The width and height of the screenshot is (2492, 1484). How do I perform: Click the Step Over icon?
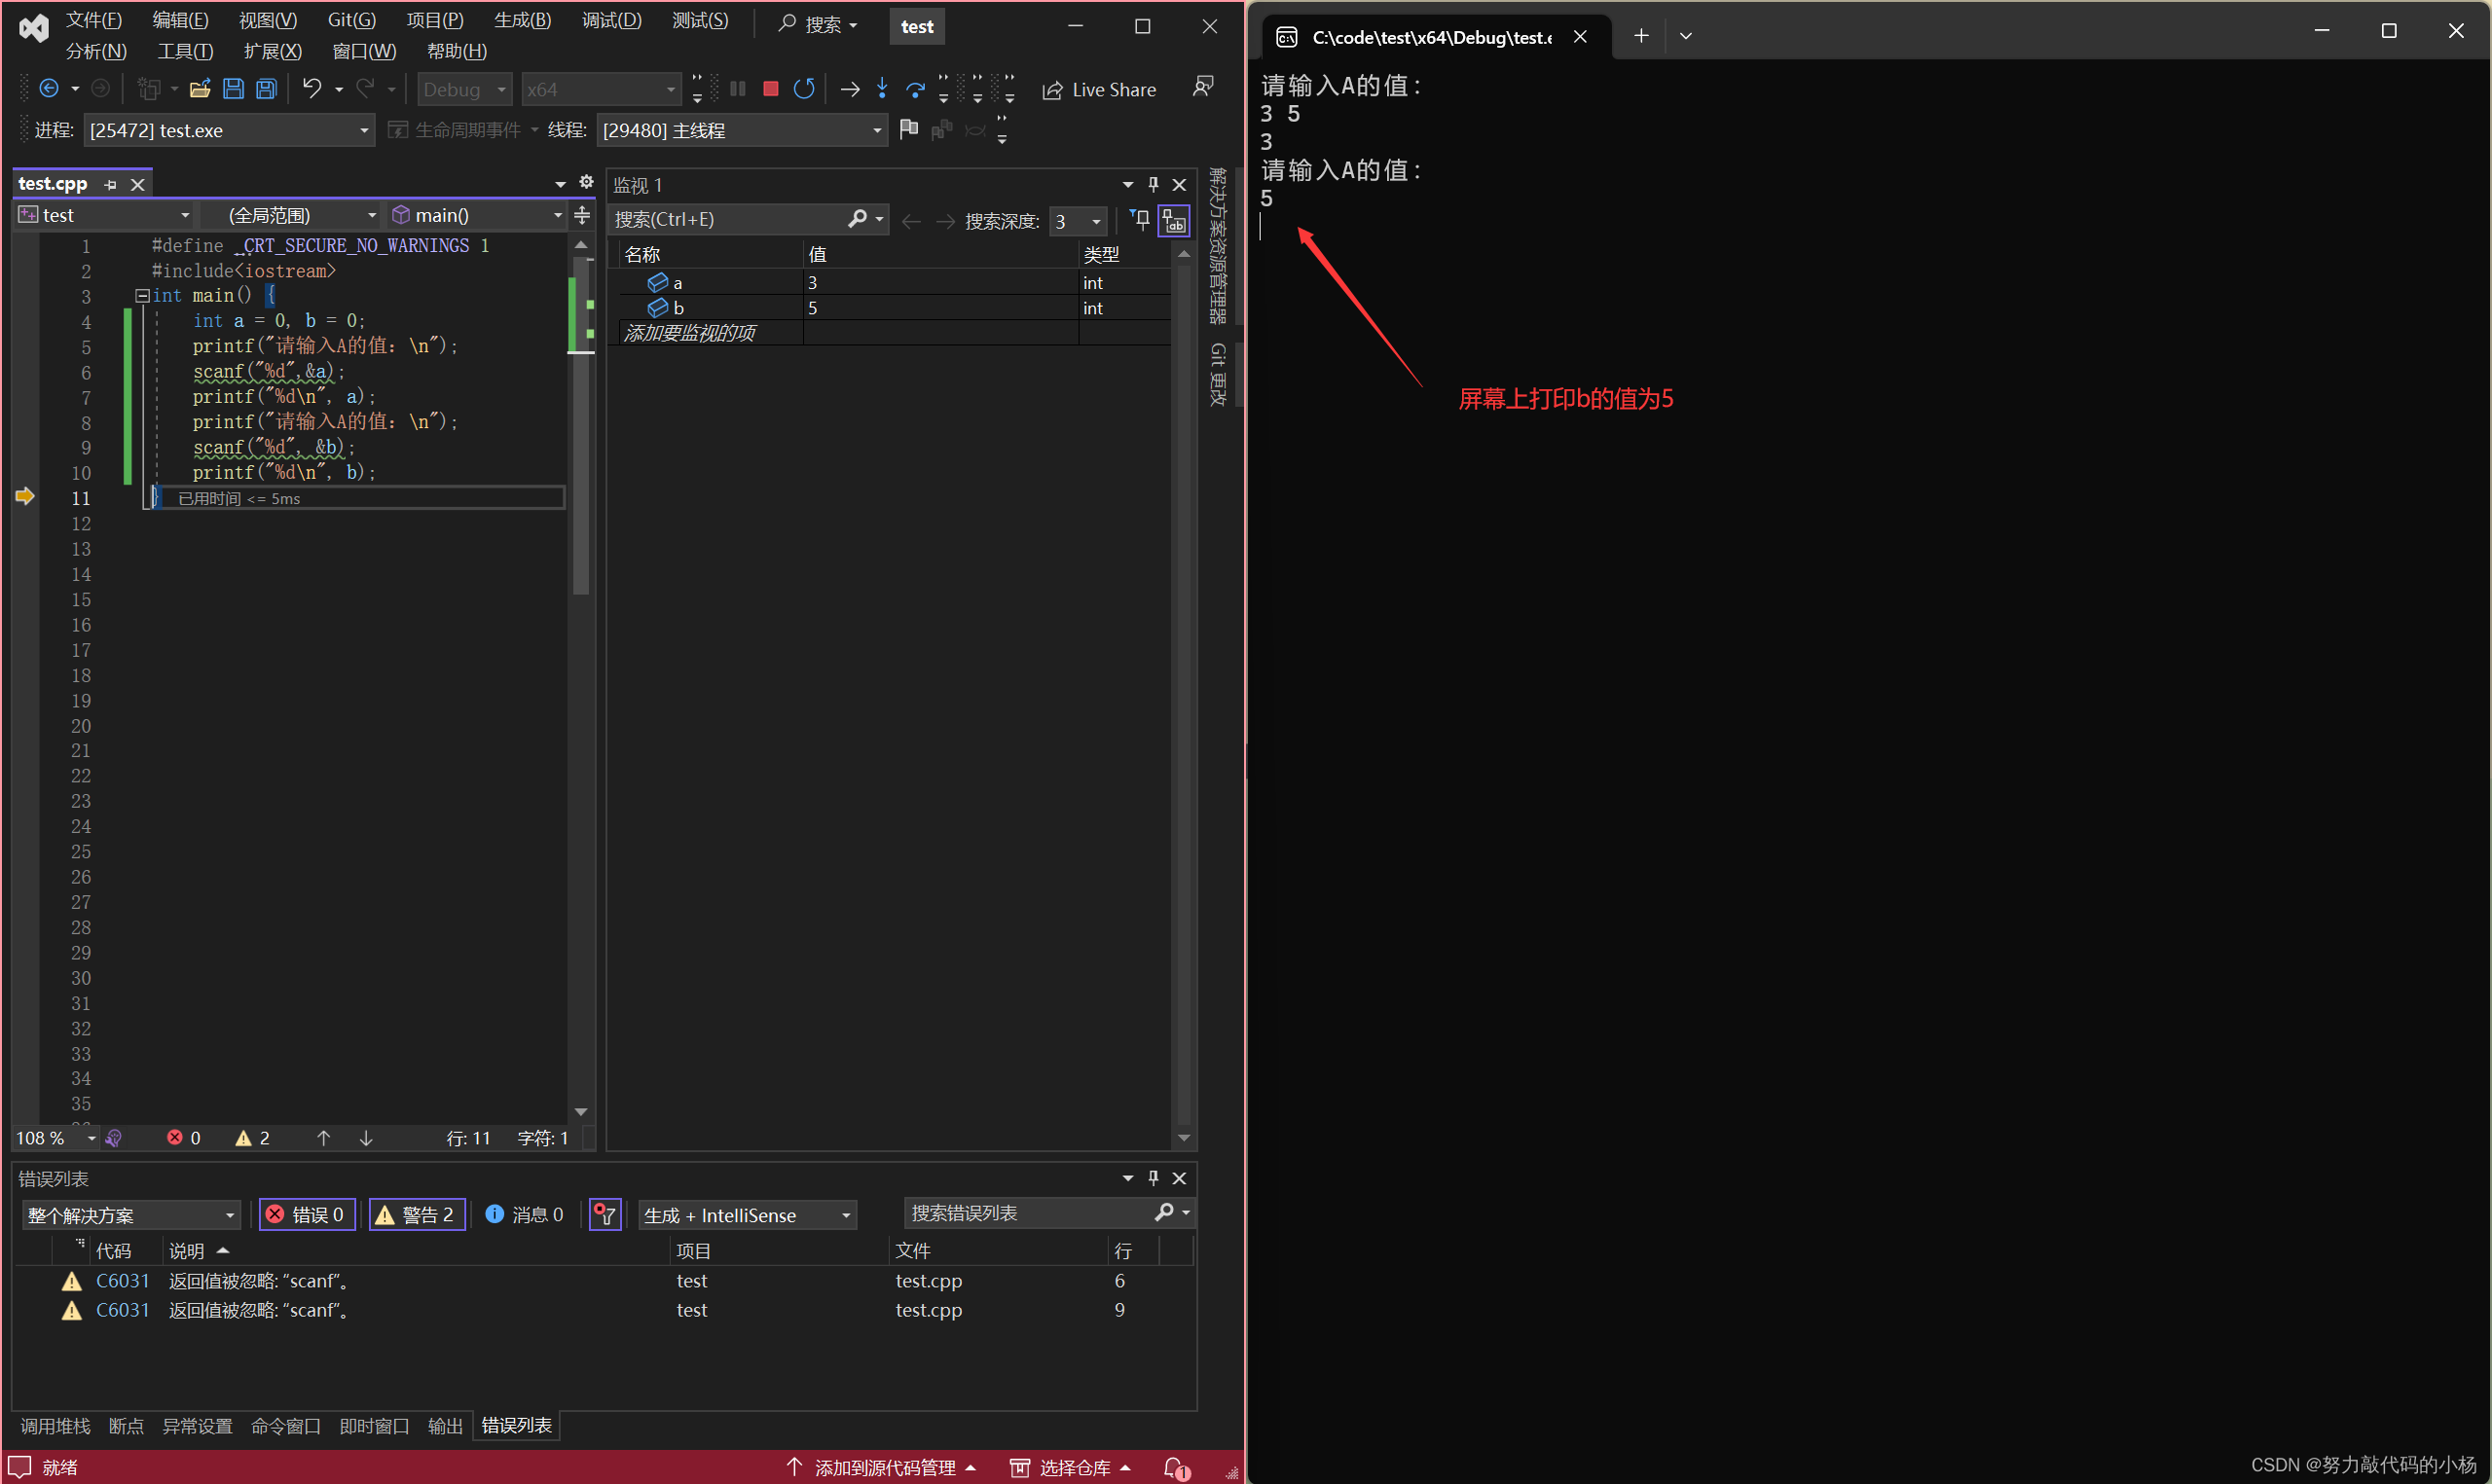coord(915,89)
